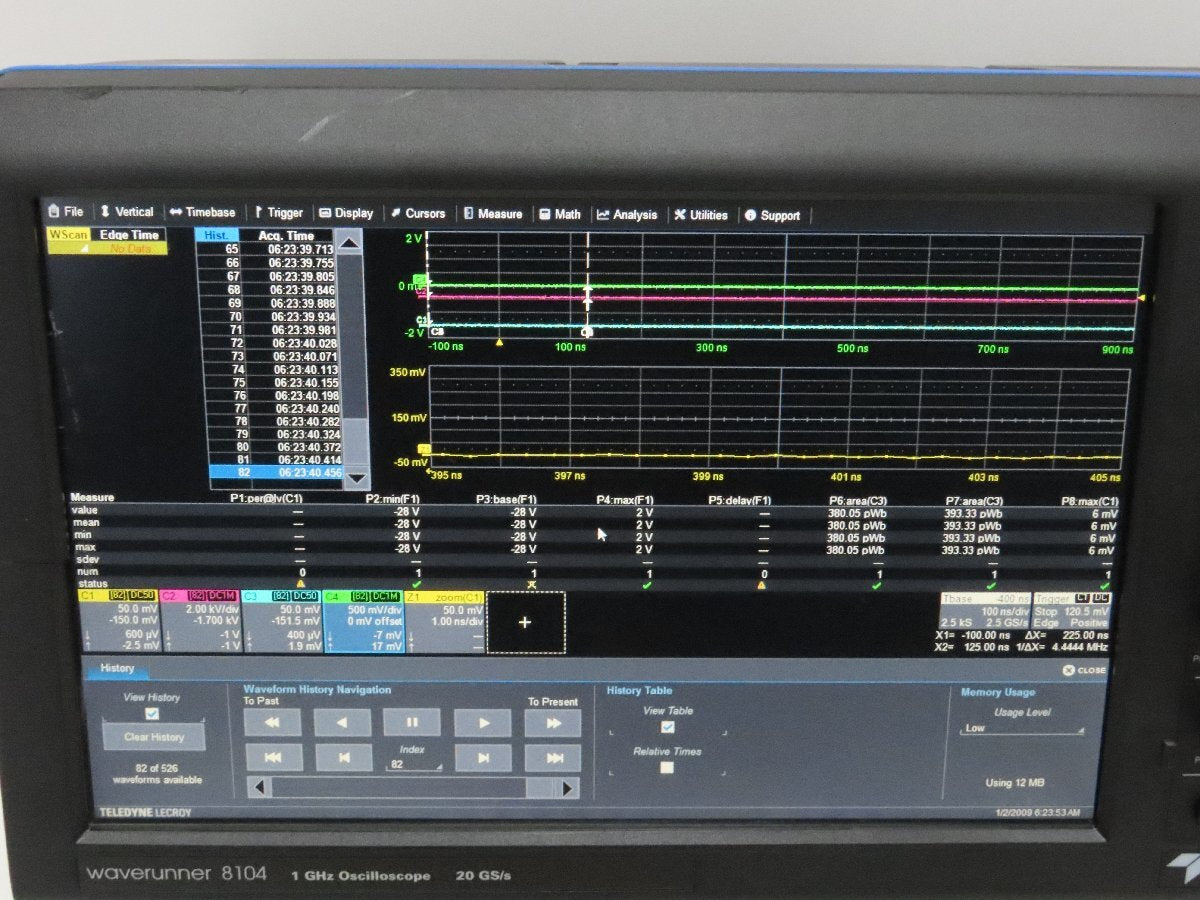Open the Cursors menu

(x=418, y=213)
